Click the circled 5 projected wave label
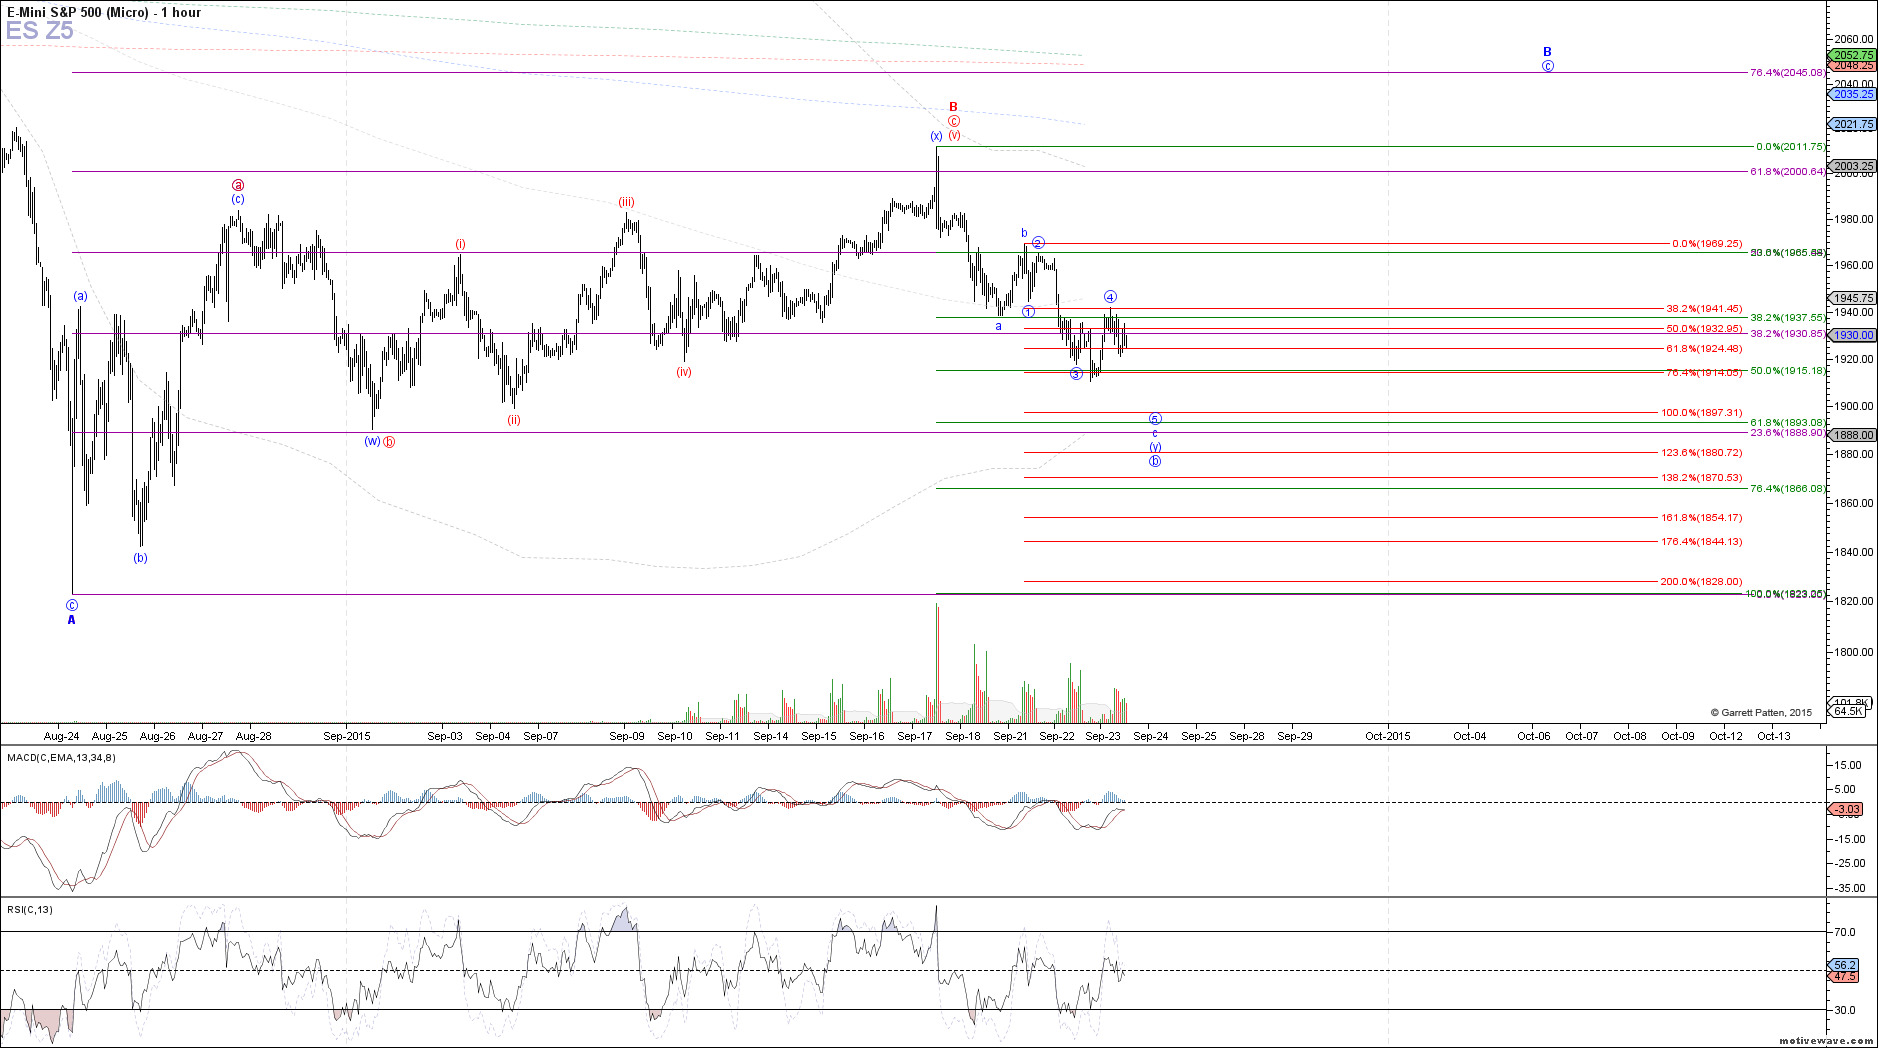This screenshot has width=1878, height=1048. tap(1155, 419)
